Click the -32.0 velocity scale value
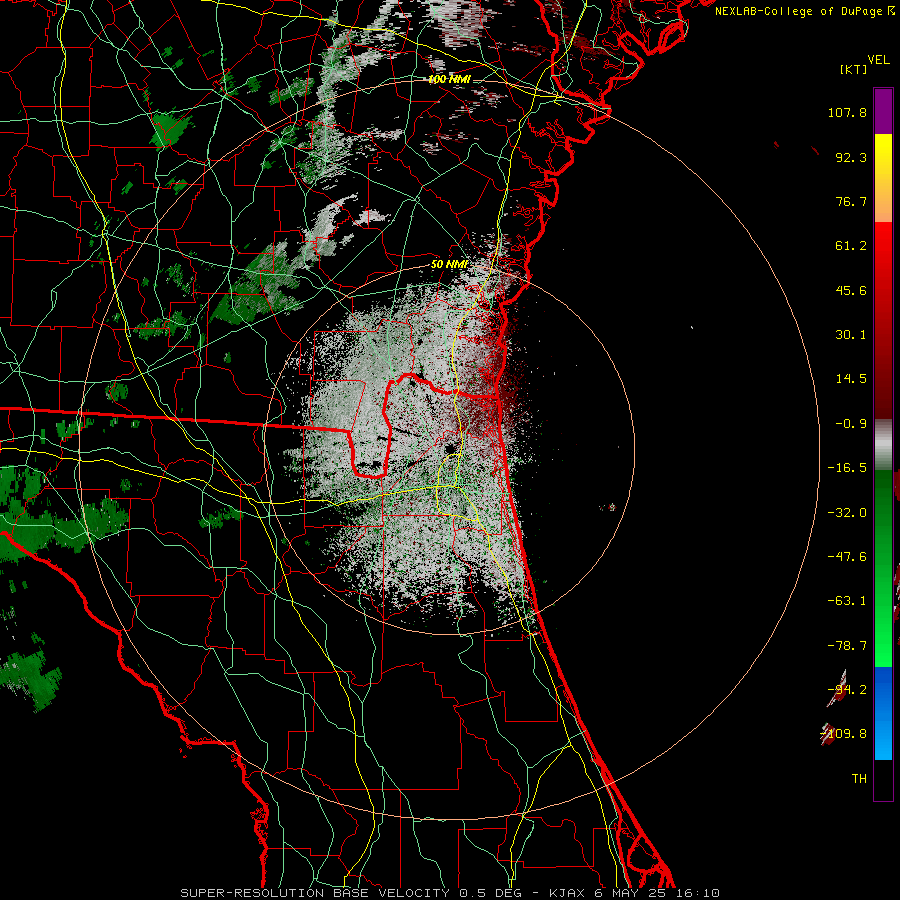 847,513
